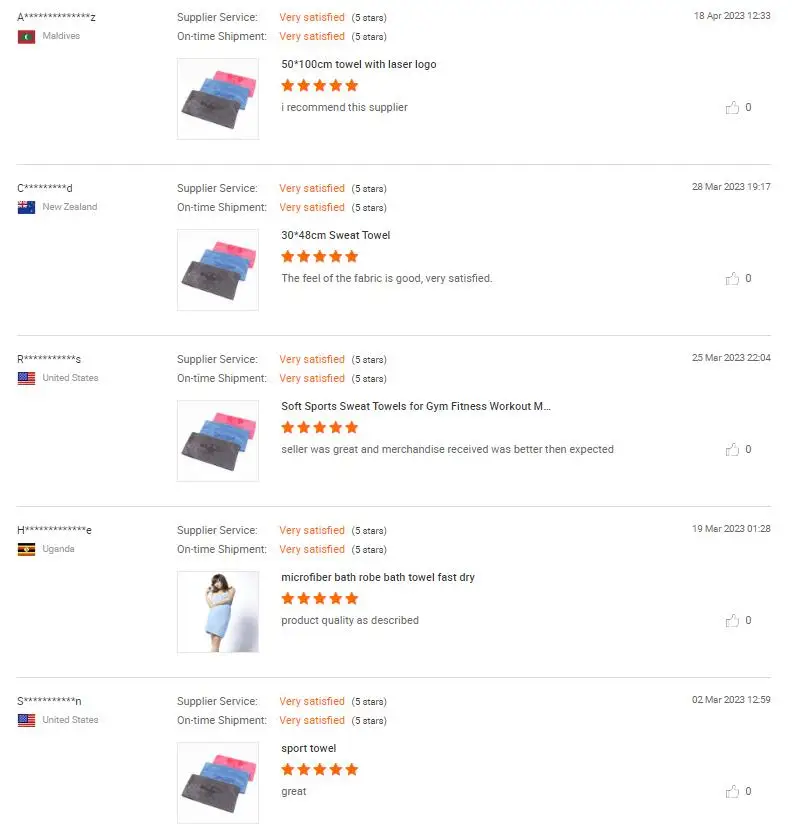Screen dimensions: 792x828
Task: Open 'Soft Sports Sweat Towels for Gym' product
Action: point(415,406)
